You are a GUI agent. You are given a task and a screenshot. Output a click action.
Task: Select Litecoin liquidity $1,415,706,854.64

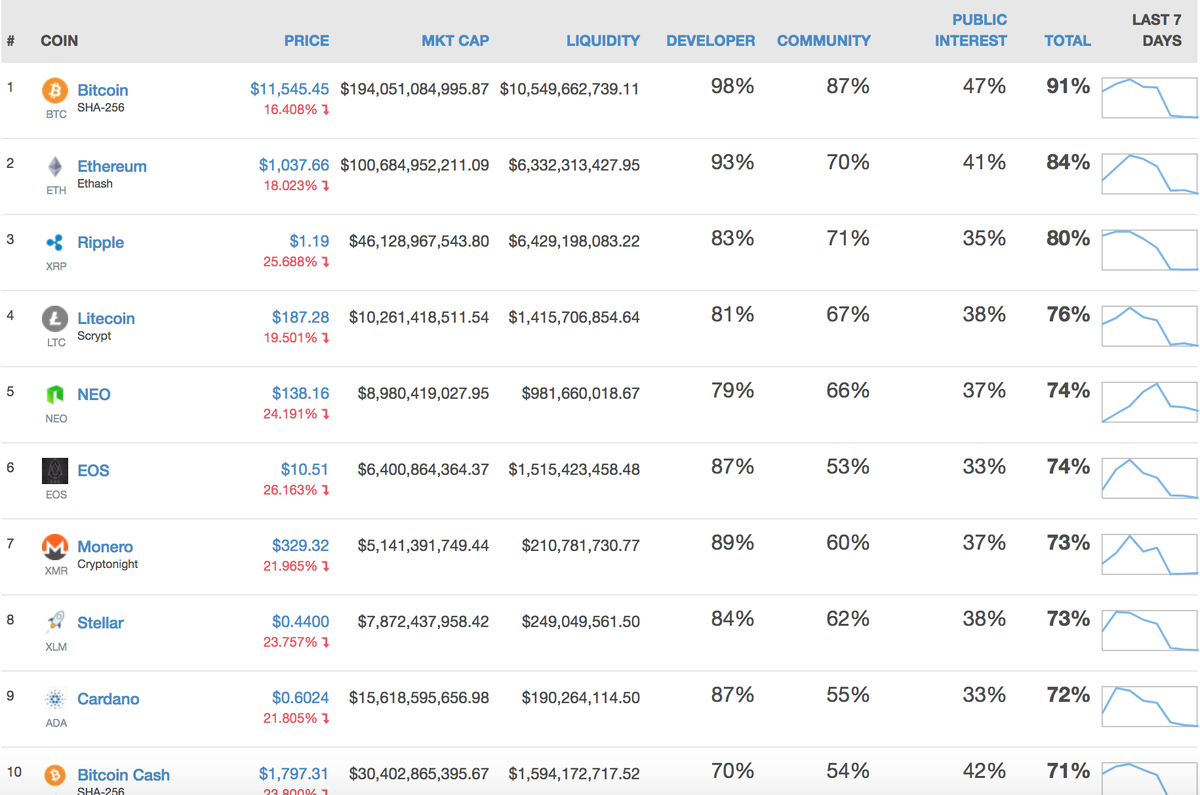(574, 317)
